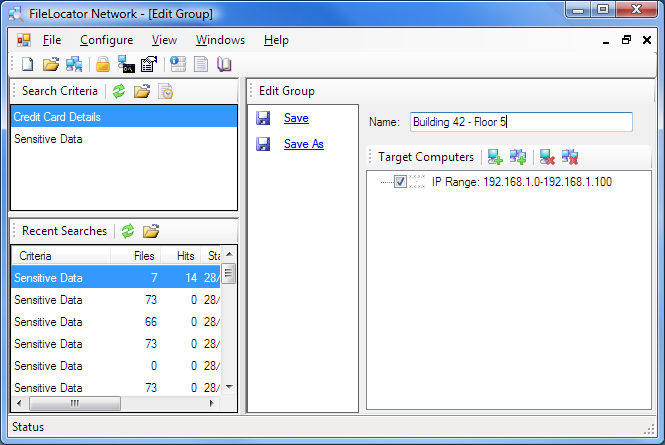Screen dimensions: 665x445
Task: Click the horizontal scroll right arrow
Action: pyautogui.click(x=211, y=403)
